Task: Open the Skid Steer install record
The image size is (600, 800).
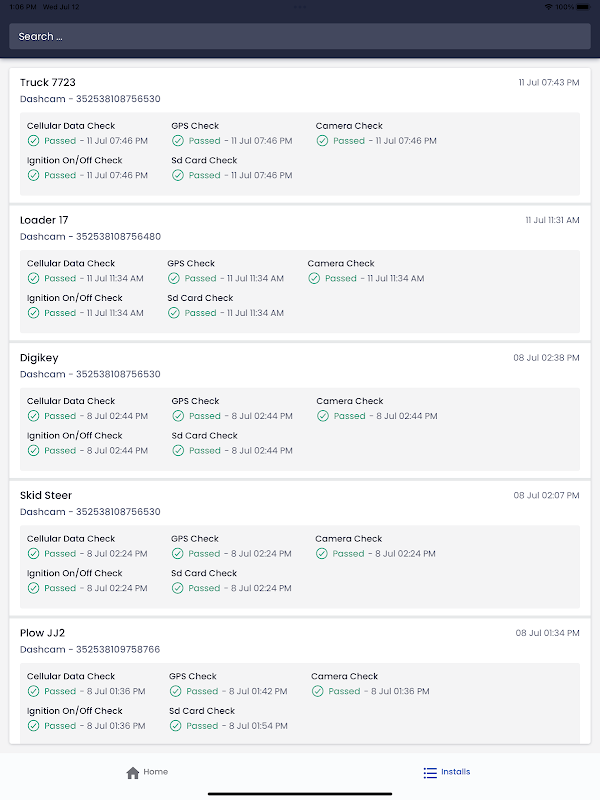Action: [x=46, y=495]
